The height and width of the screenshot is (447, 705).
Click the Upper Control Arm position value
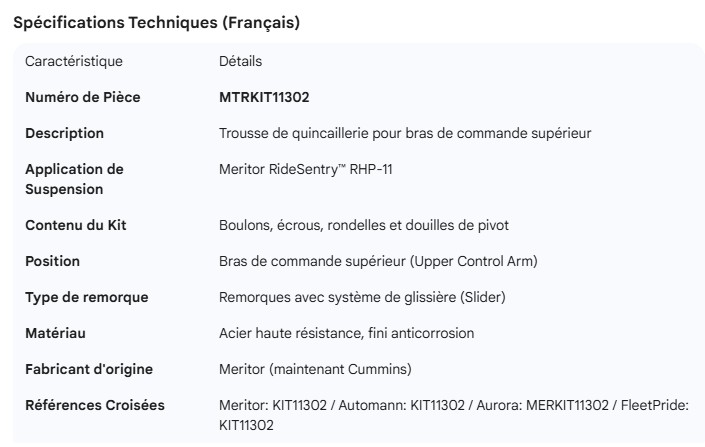[378, 262]
